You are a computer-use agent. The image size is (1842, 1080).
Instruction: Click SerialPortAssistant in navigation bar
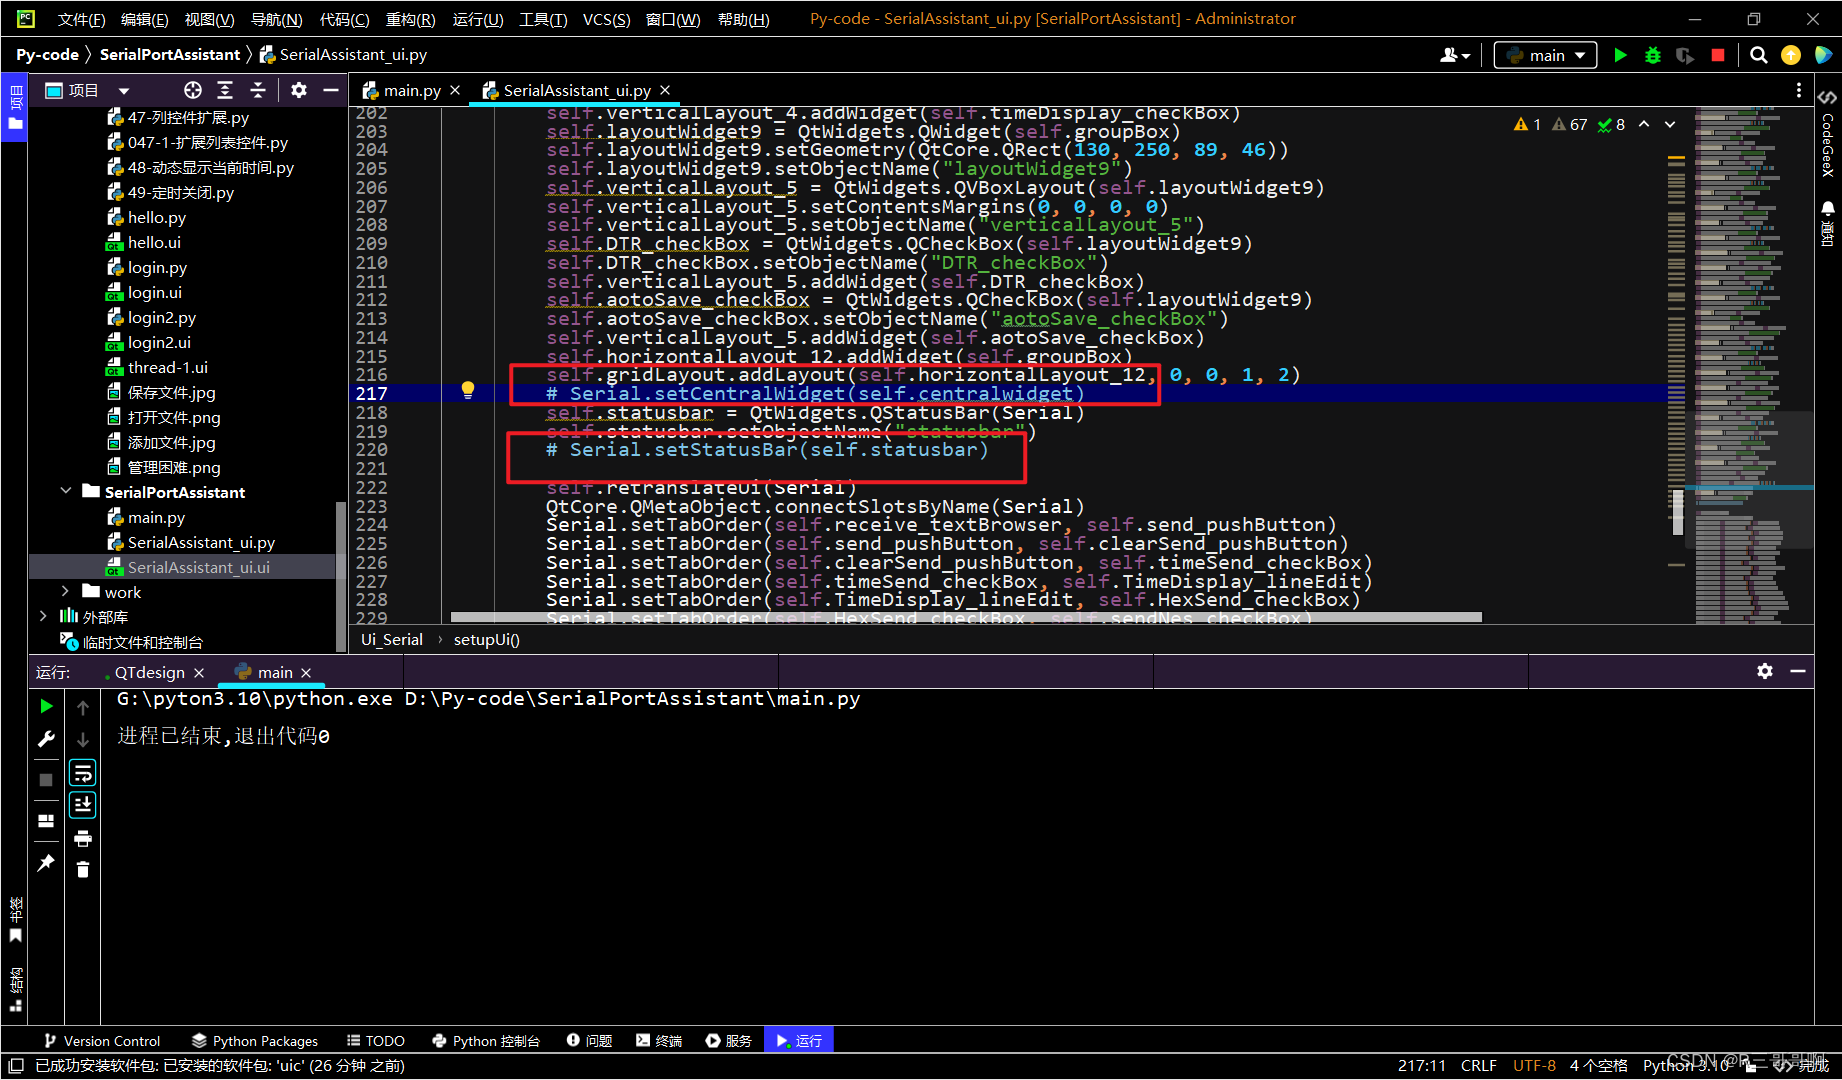170,55
